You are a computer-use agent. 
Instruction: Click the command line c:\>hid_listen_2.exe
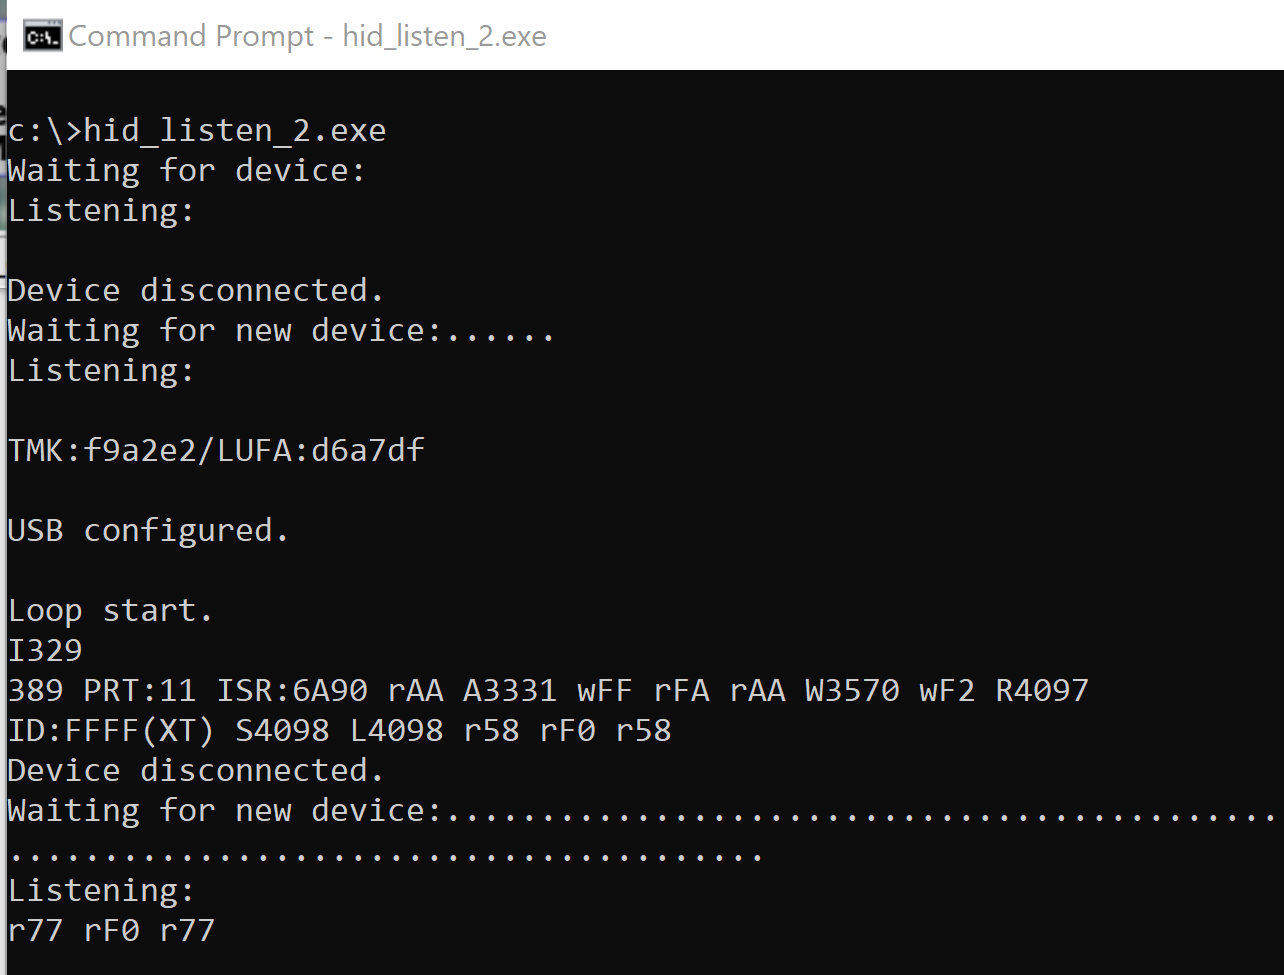pyautogui.click(x=196, y=129)
